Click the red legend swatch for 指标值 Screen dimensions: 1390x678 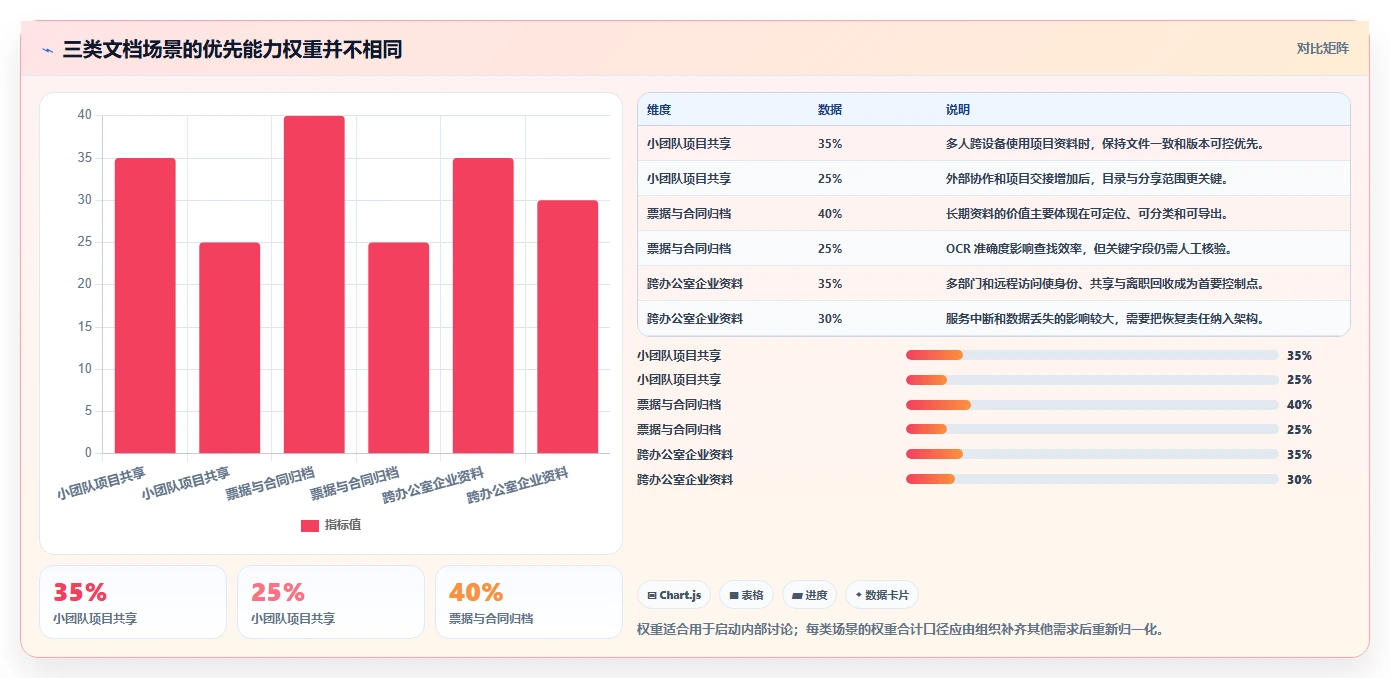310,525
